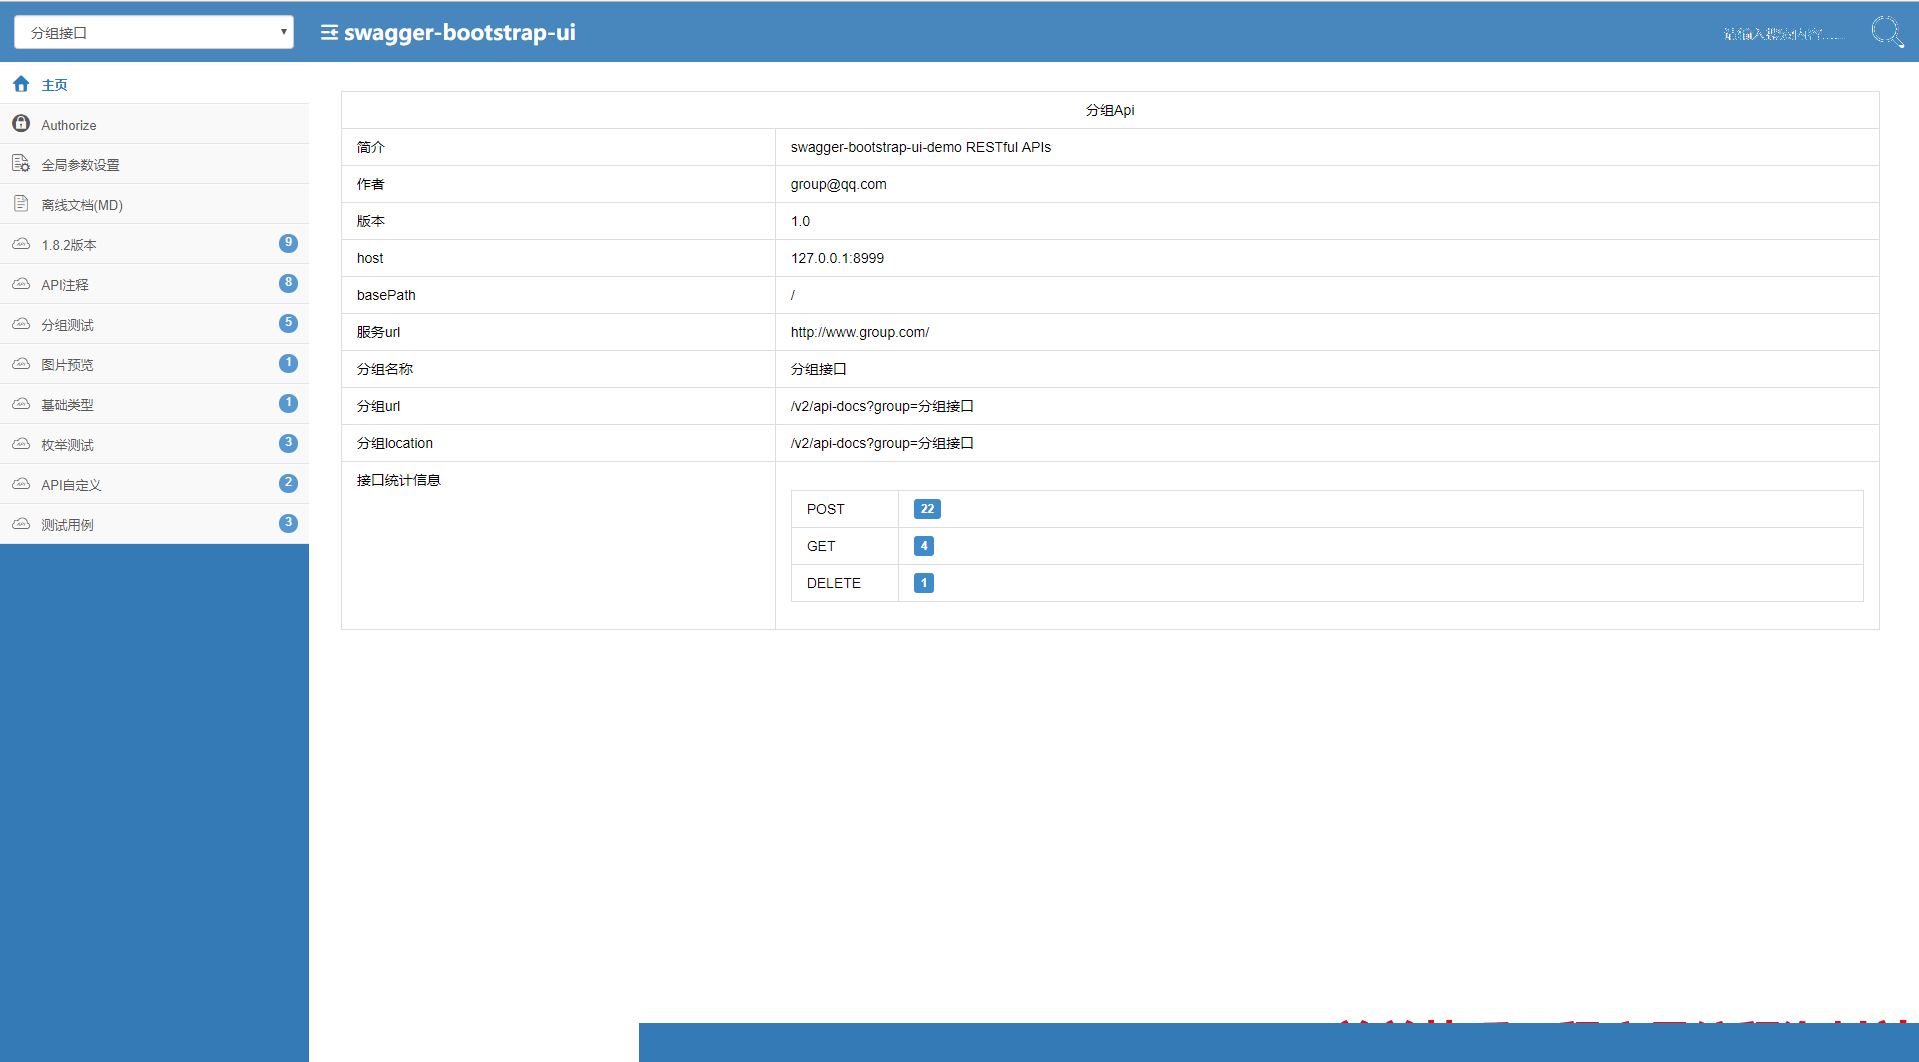The image size is (1919, 1062).
Task: Click cloud icon beside 图片预览
Action: (21, 363)
